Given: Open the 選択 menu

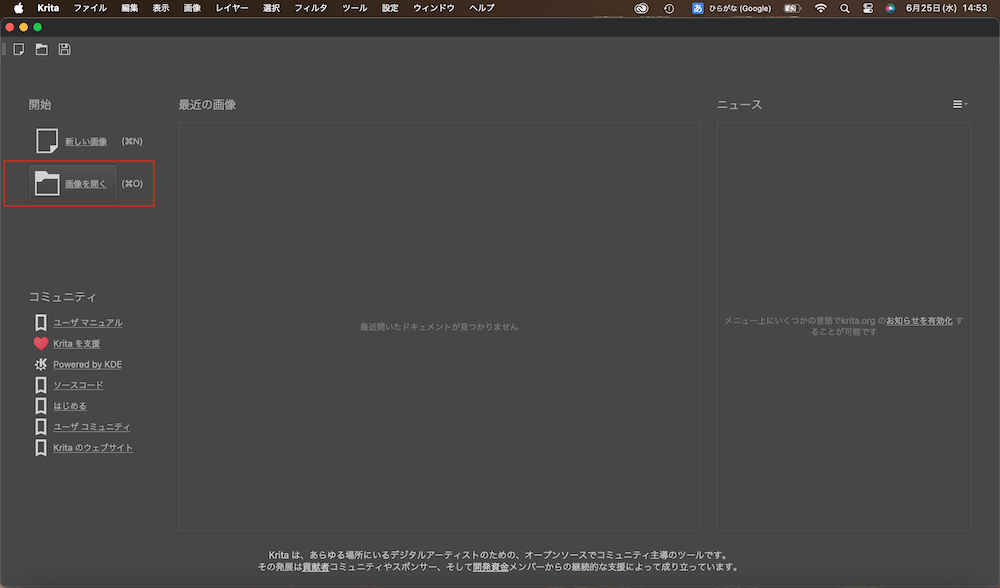Looking at the screenshot, I should tap(271, 8).
